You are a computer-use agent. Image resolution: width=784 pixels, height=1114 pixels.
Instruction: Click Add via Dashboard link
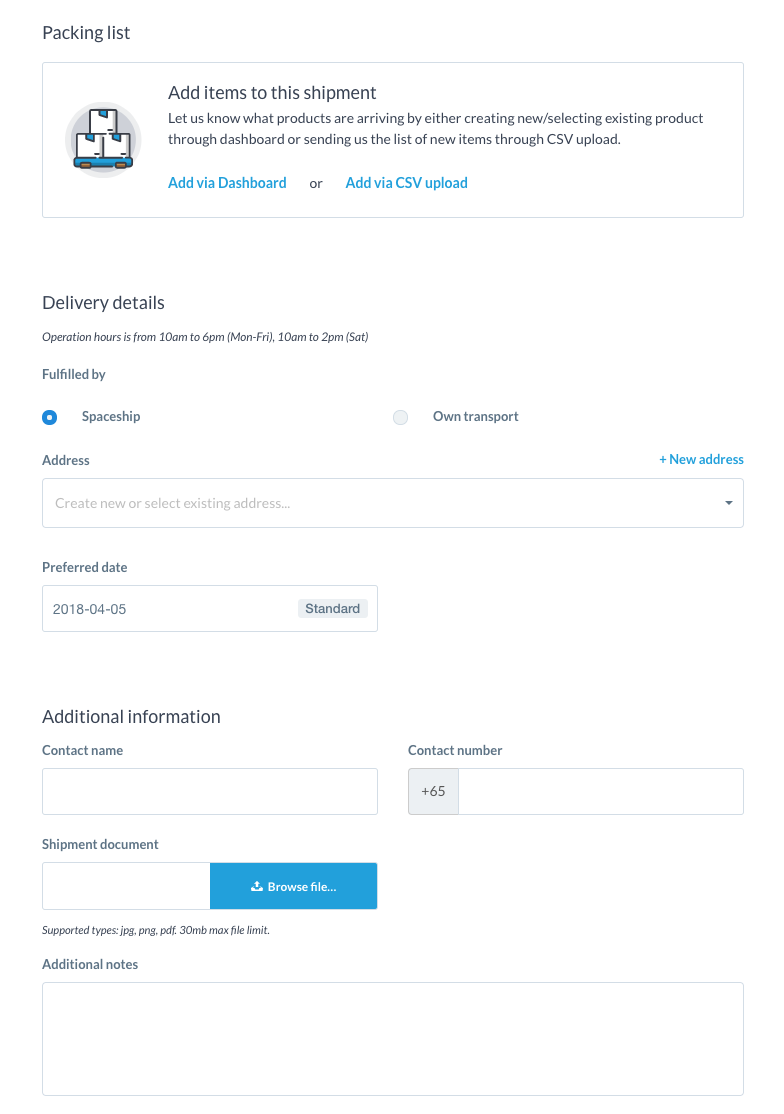(227, 183)
